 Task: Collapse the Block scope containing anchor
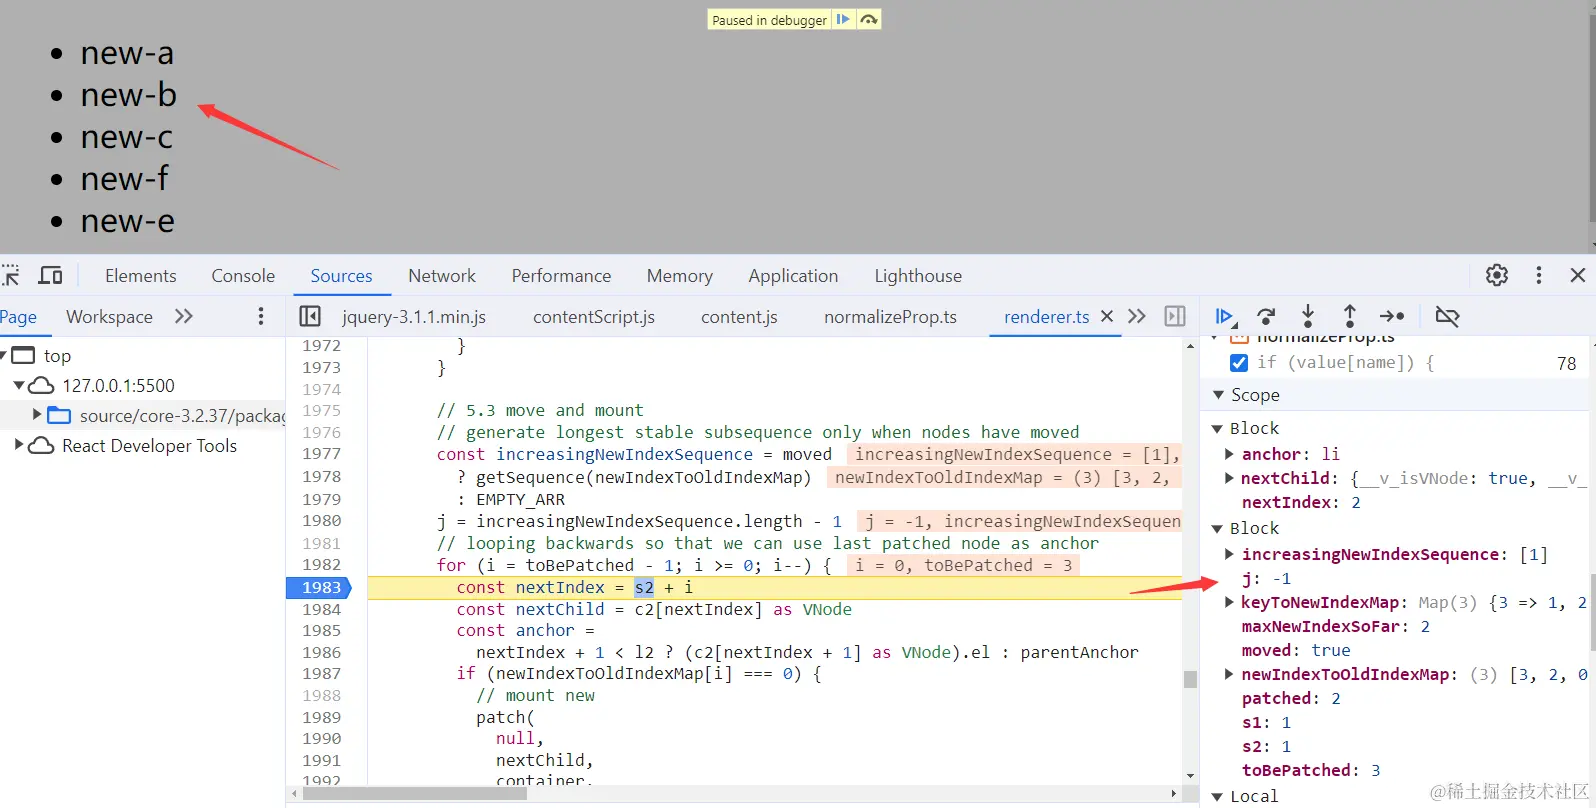(1217, 429)
